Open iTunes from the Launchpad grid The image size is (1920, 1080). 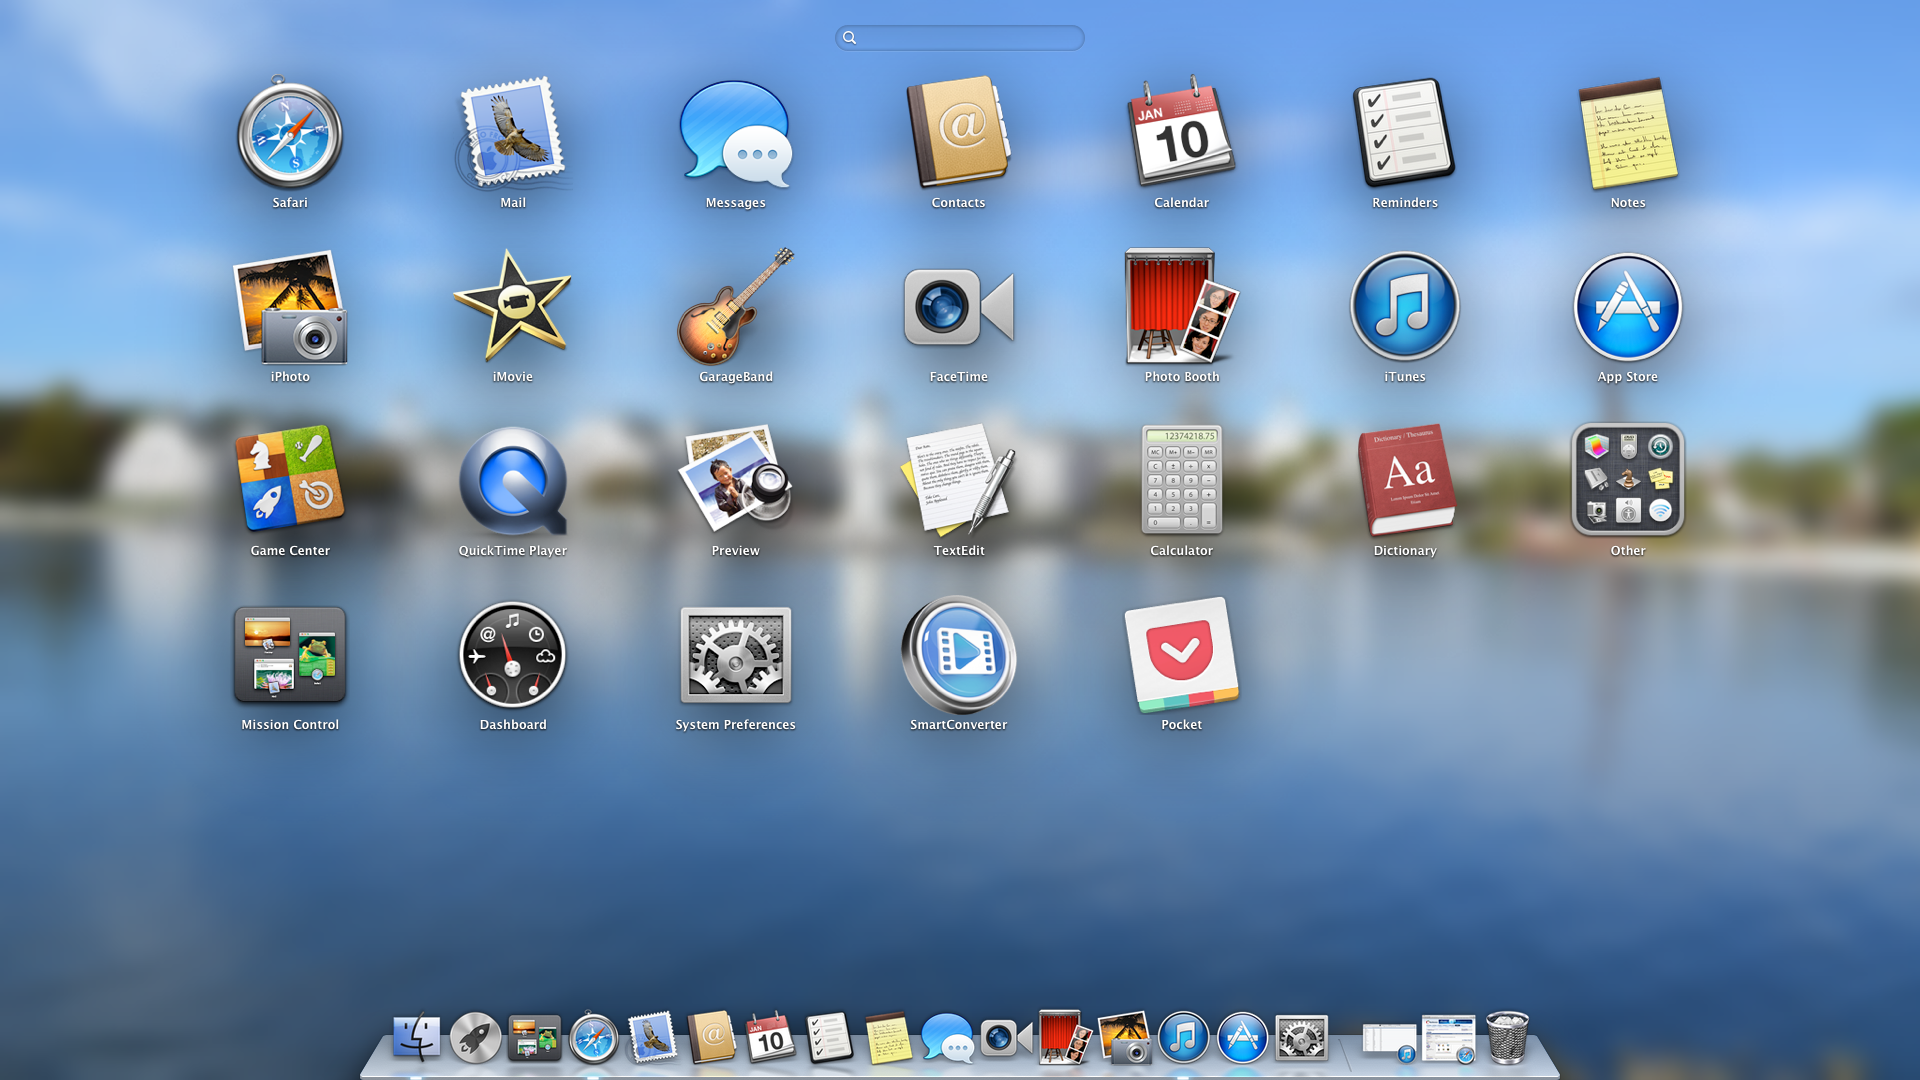(1404, 306)
